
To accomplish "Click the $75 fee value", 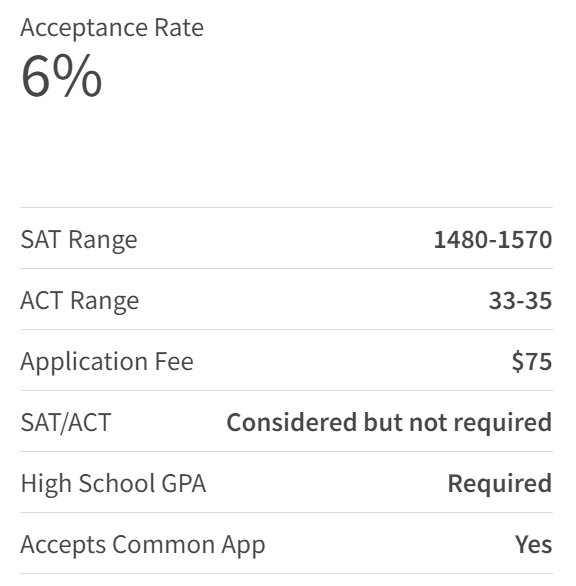I will coord(532,361).
